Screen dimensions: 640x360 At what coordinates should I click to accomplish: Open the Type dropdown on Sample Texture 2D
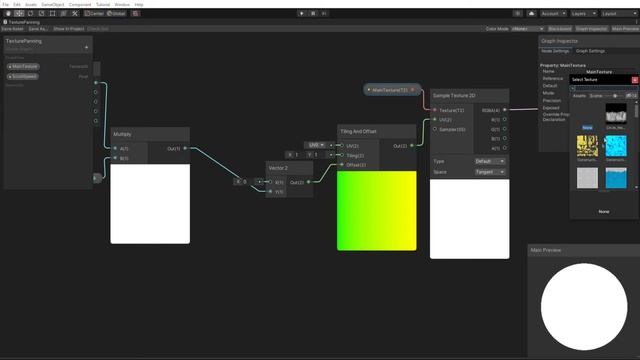coord(490,161)
